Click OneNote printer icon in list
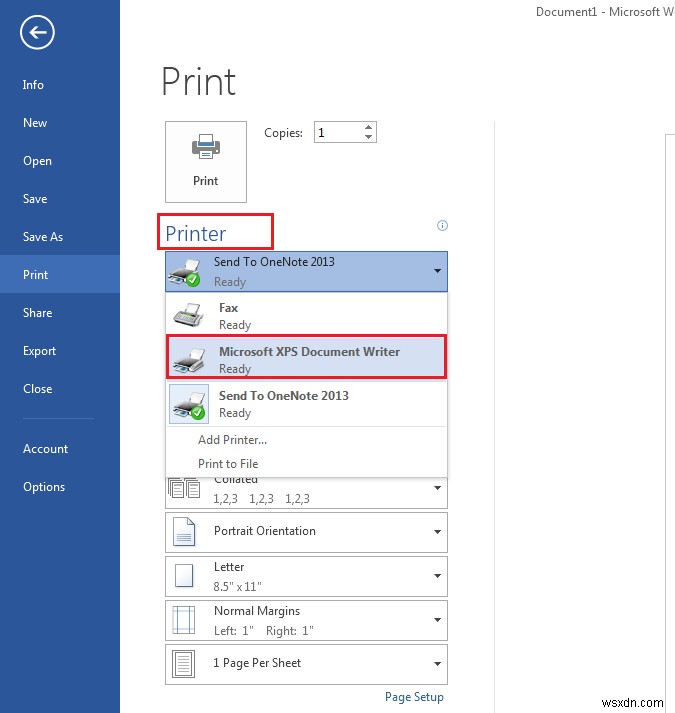The height and width of the screenshot is (713, 675). pyautogui.click(x=189, y=404)
